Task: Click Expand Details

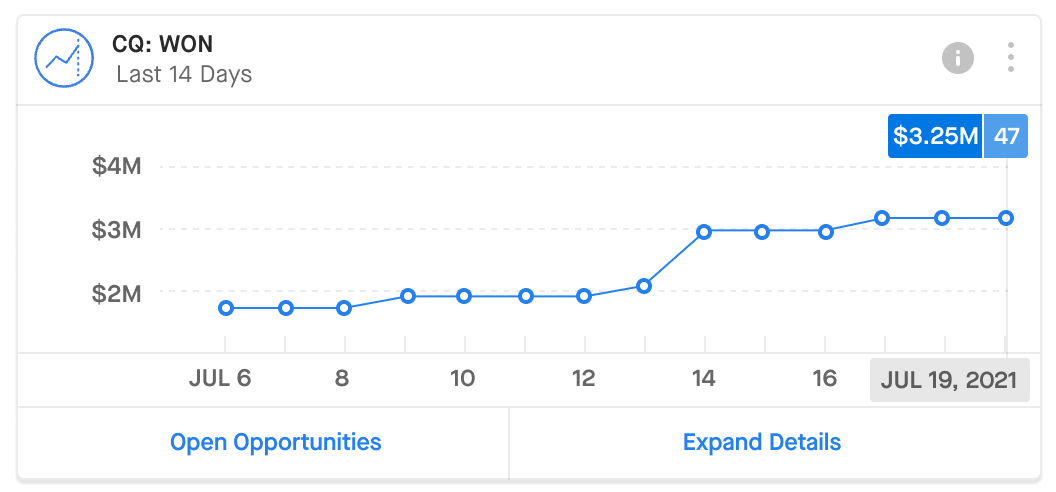Action: click(x=762, y=442)
